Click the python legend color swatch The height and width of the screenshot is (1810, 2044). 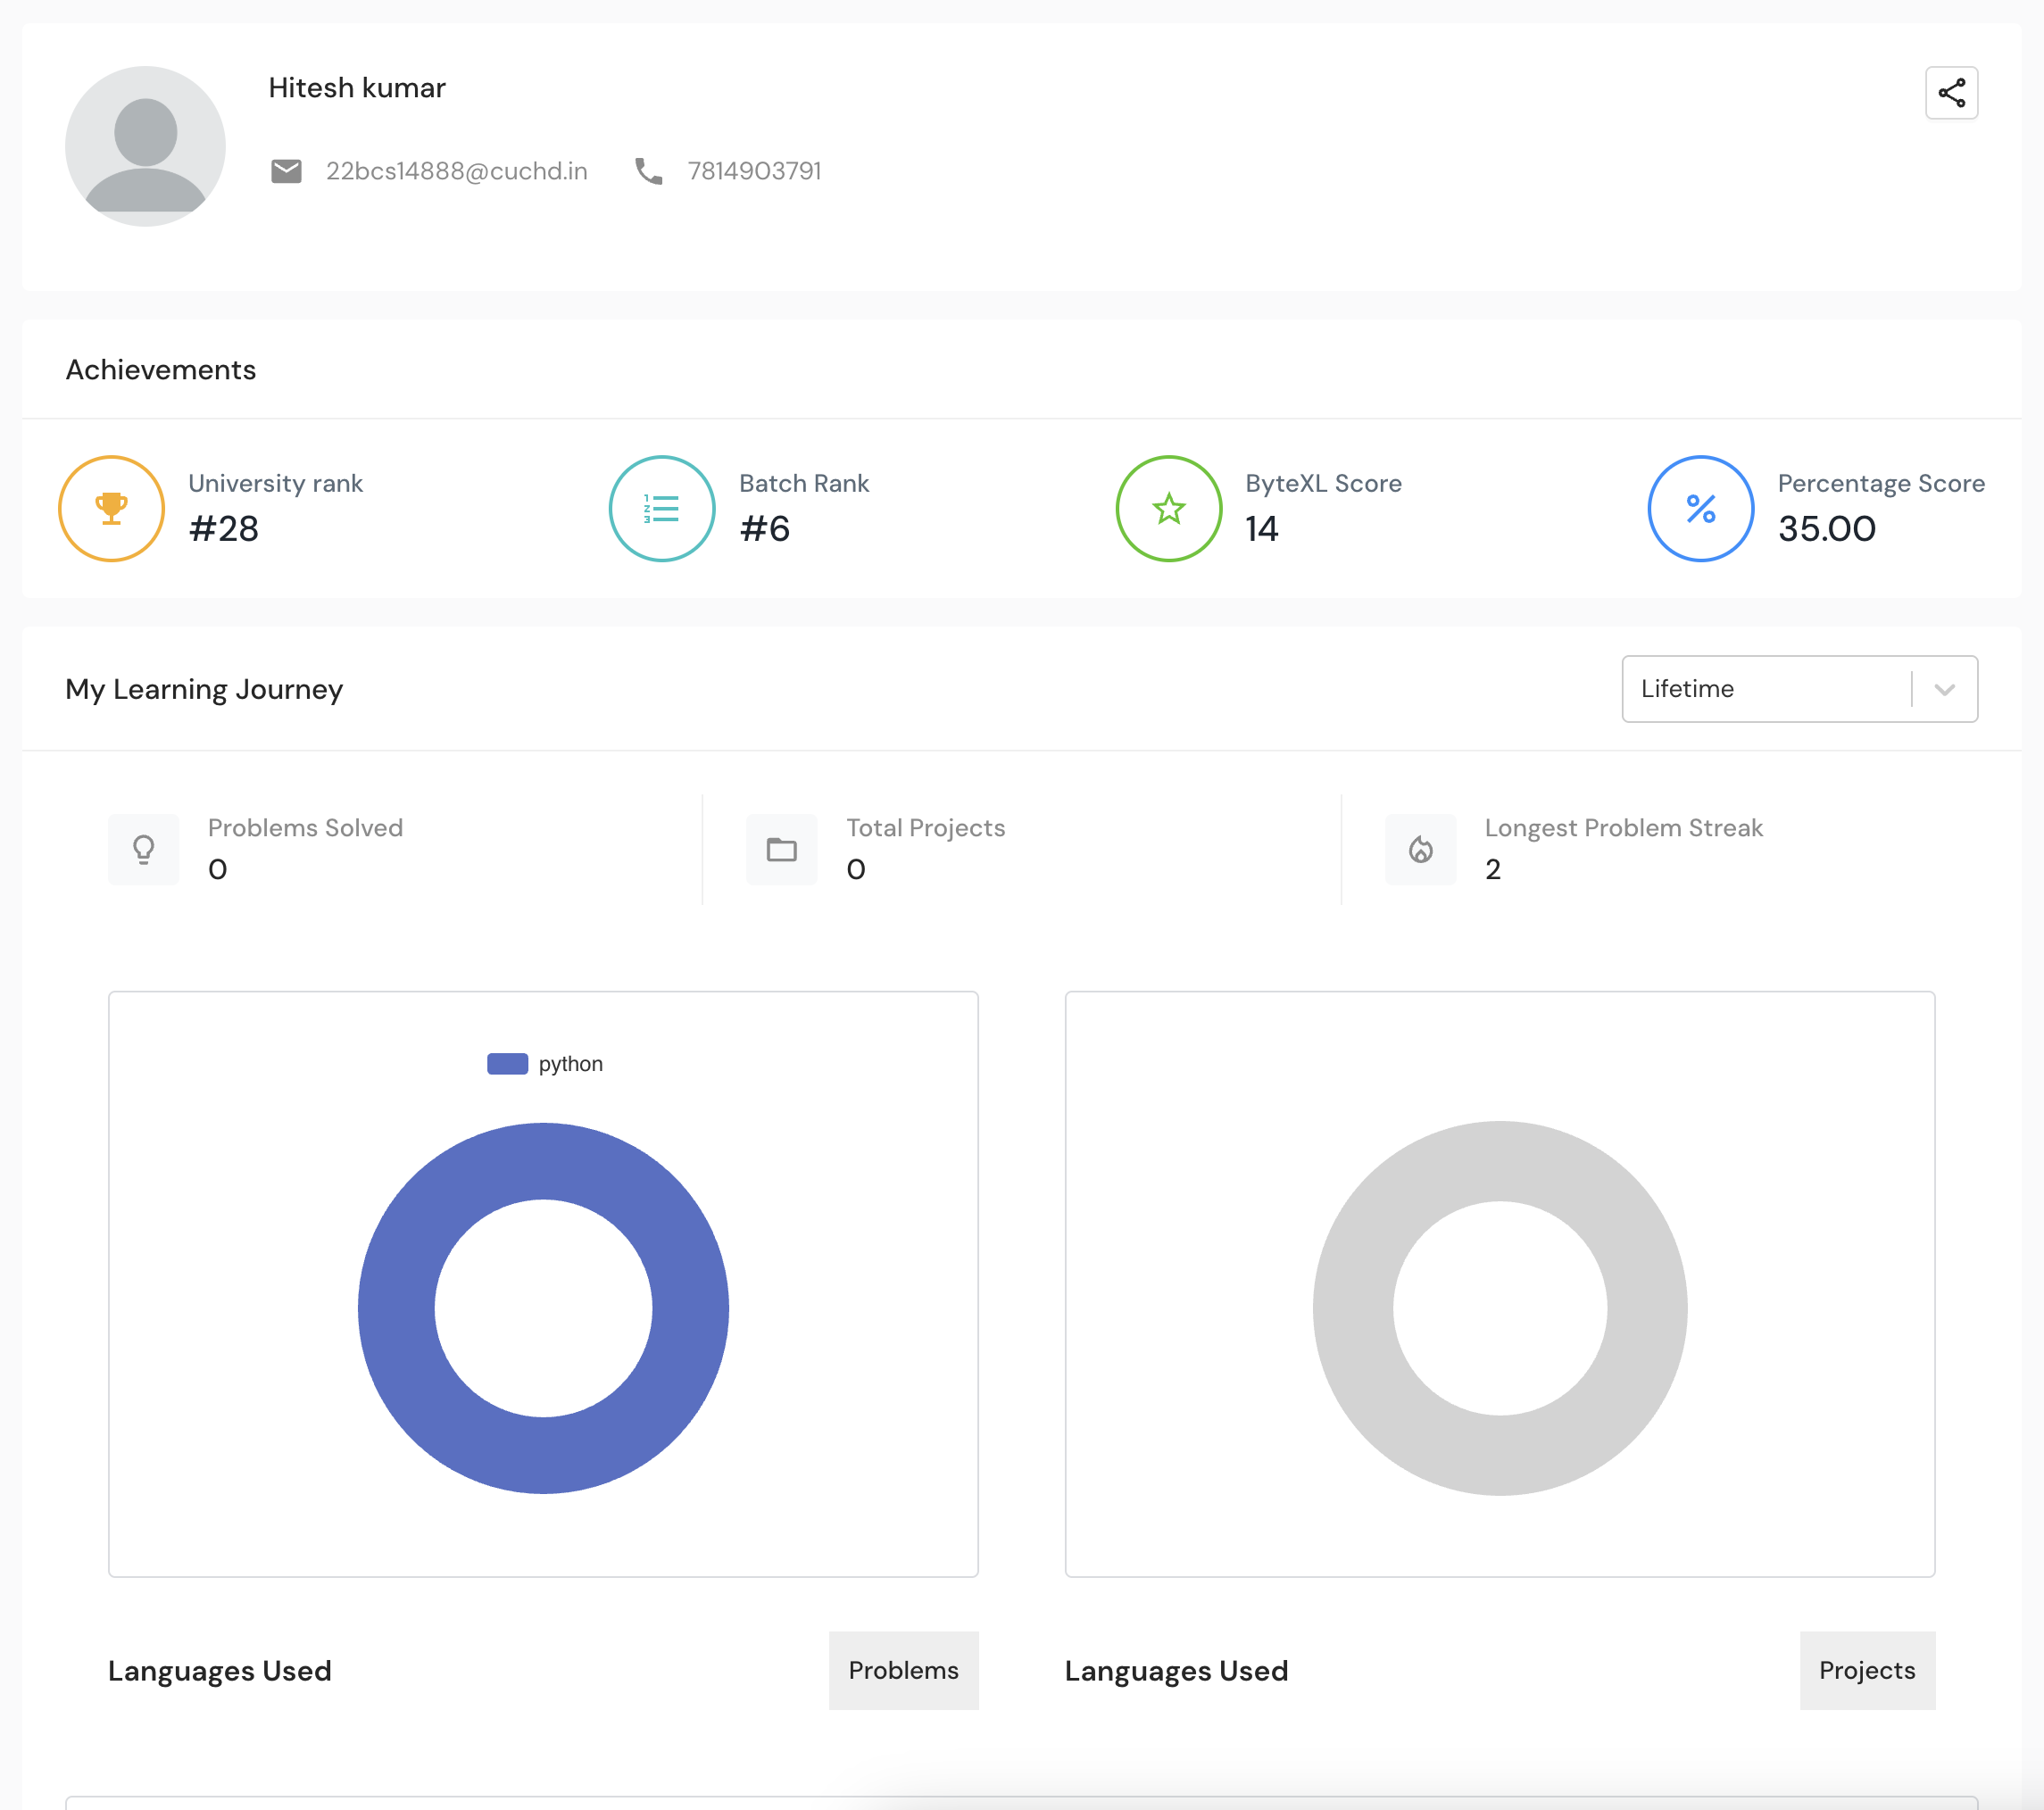point(507,1064)
